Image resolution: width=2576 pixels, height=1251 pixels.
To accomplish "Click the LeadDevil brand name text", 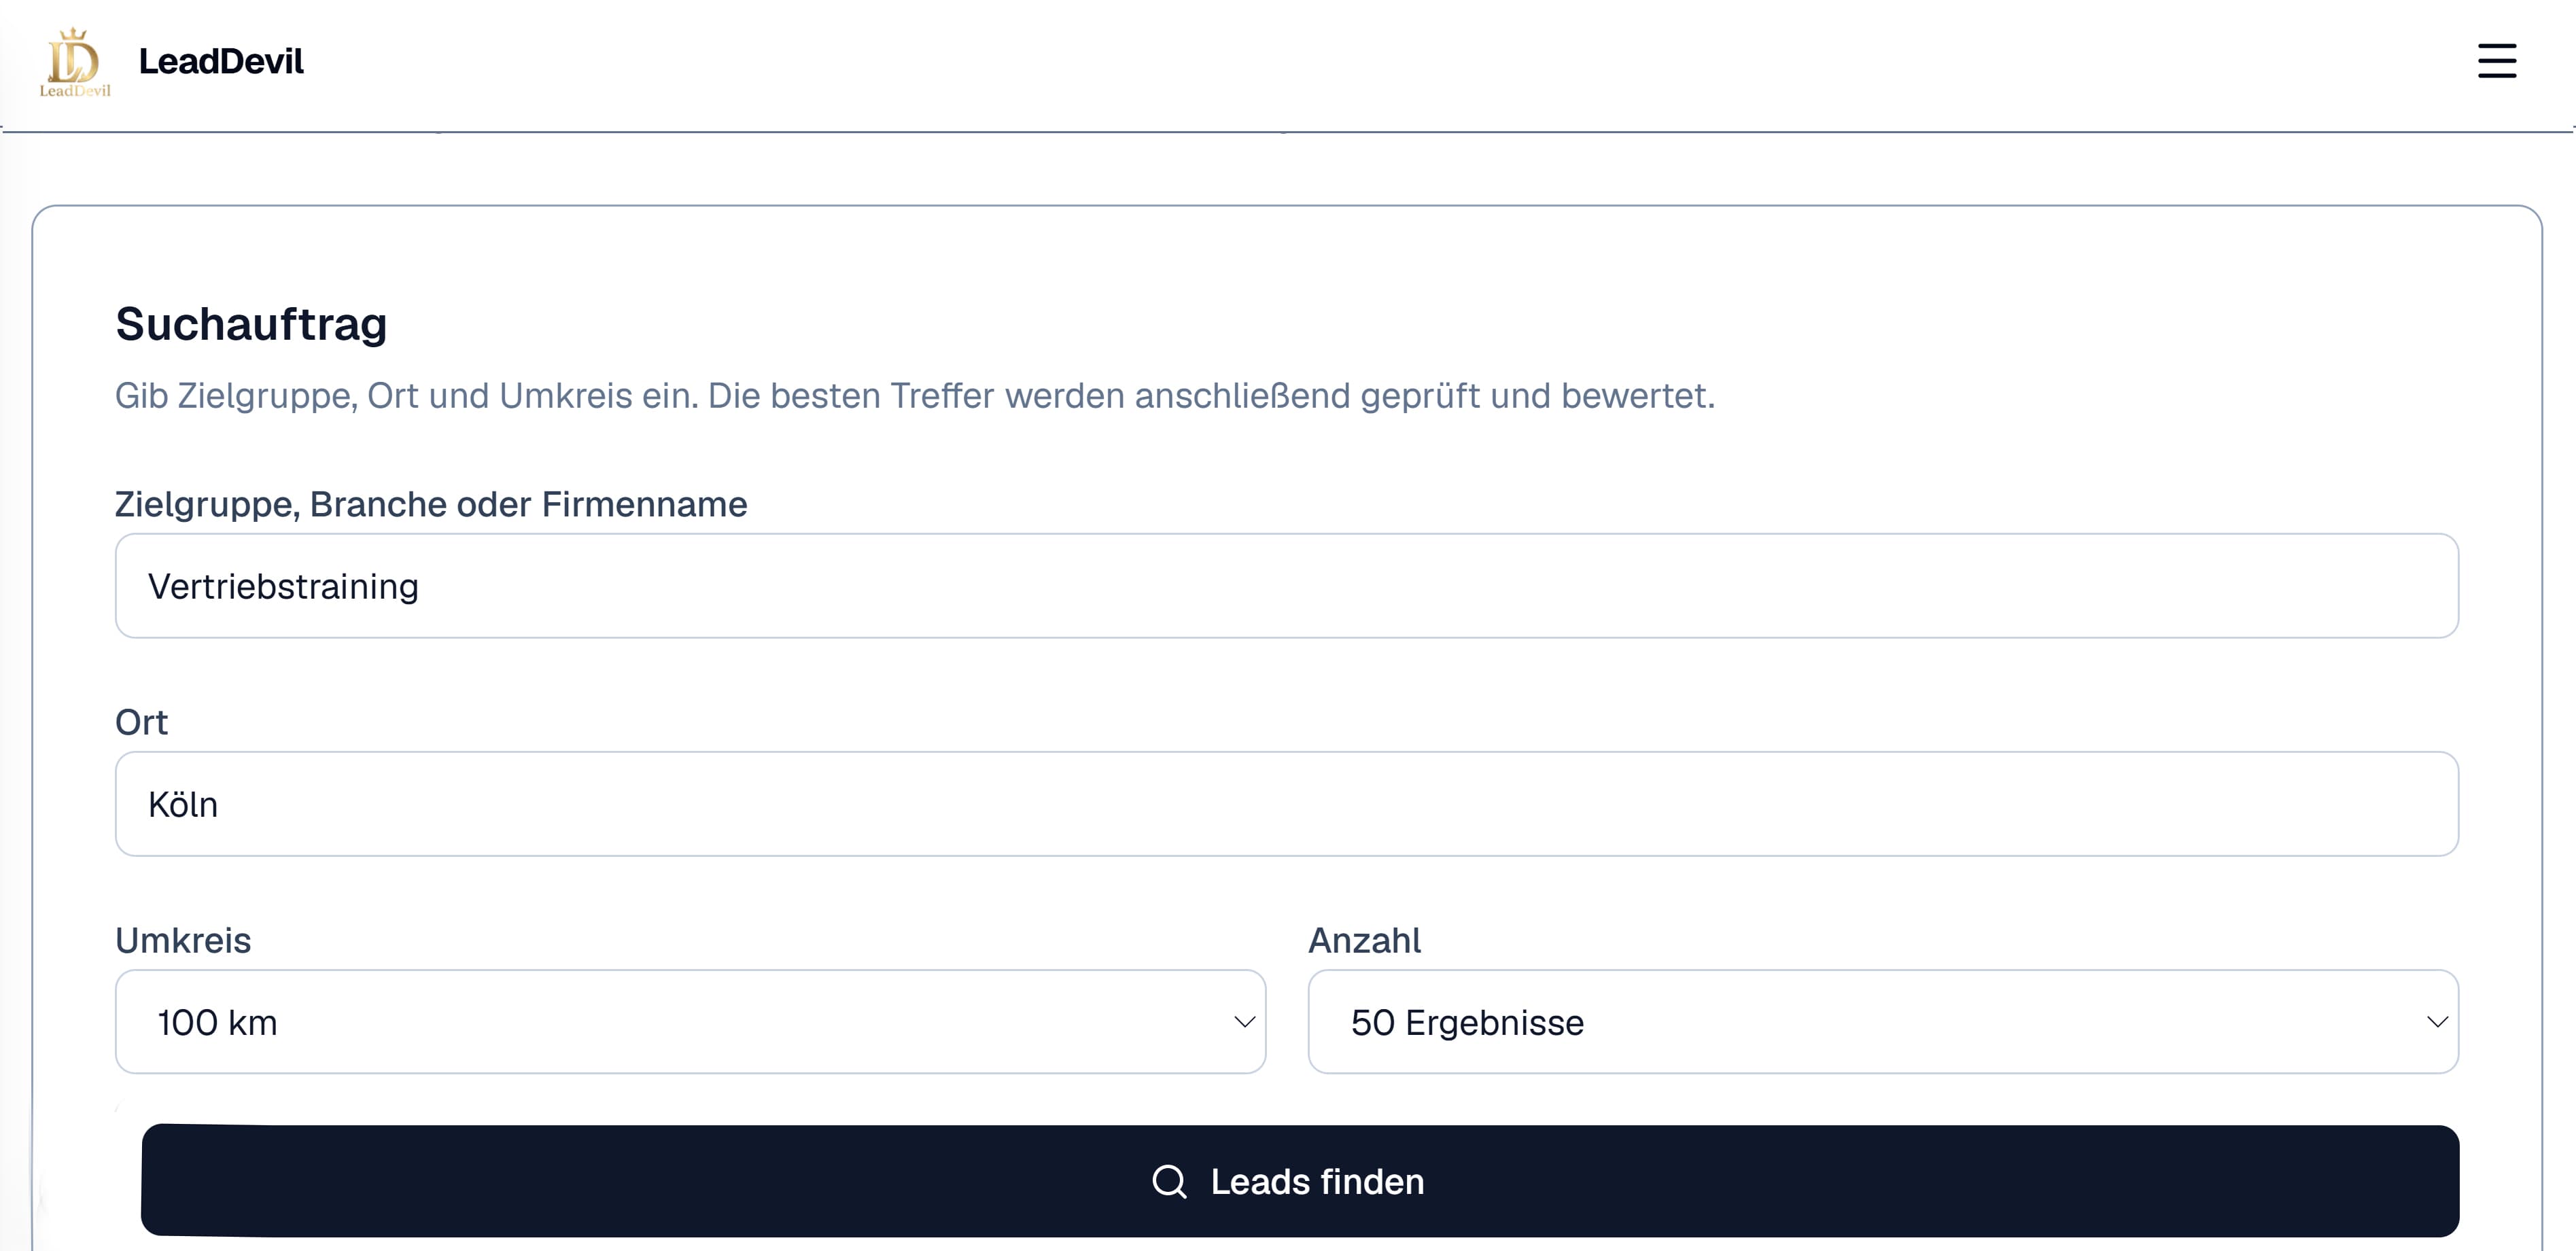I will point(221,61).
